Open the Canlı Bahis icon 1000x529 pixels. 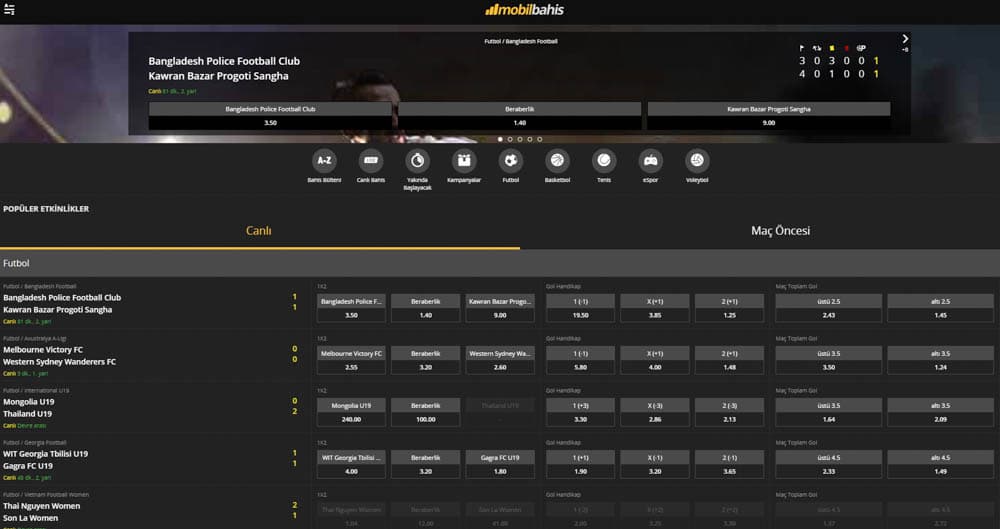click(371, 161)
